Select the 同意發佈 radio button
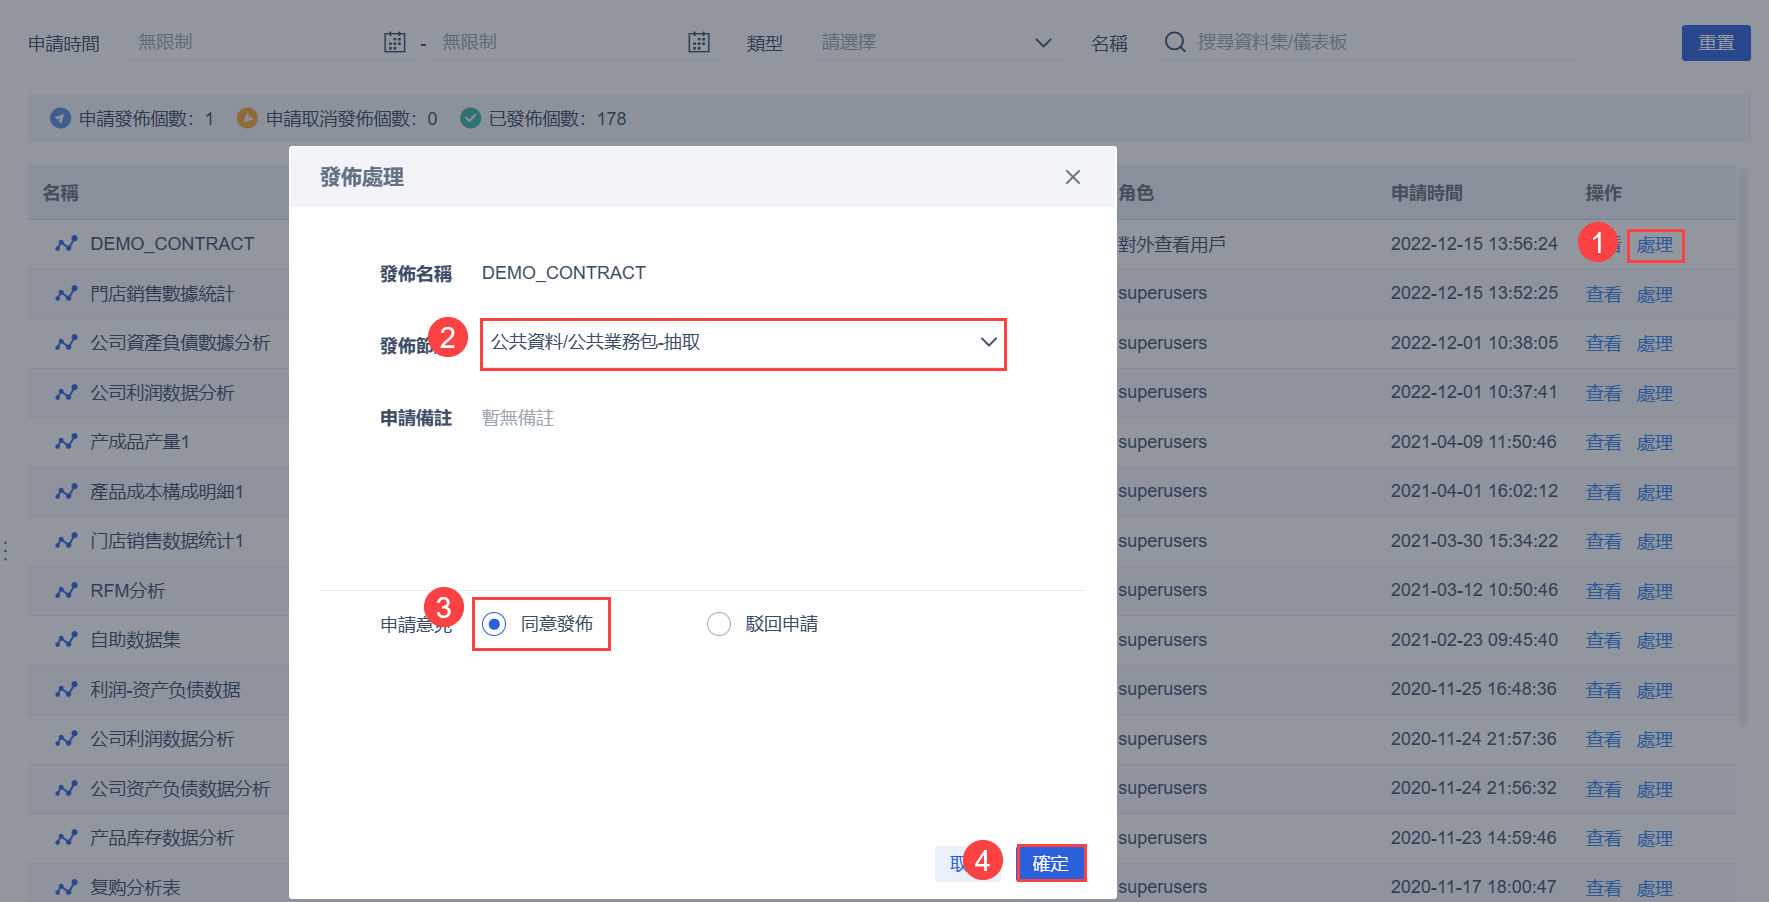1769x902 pixels. (494, 624)
